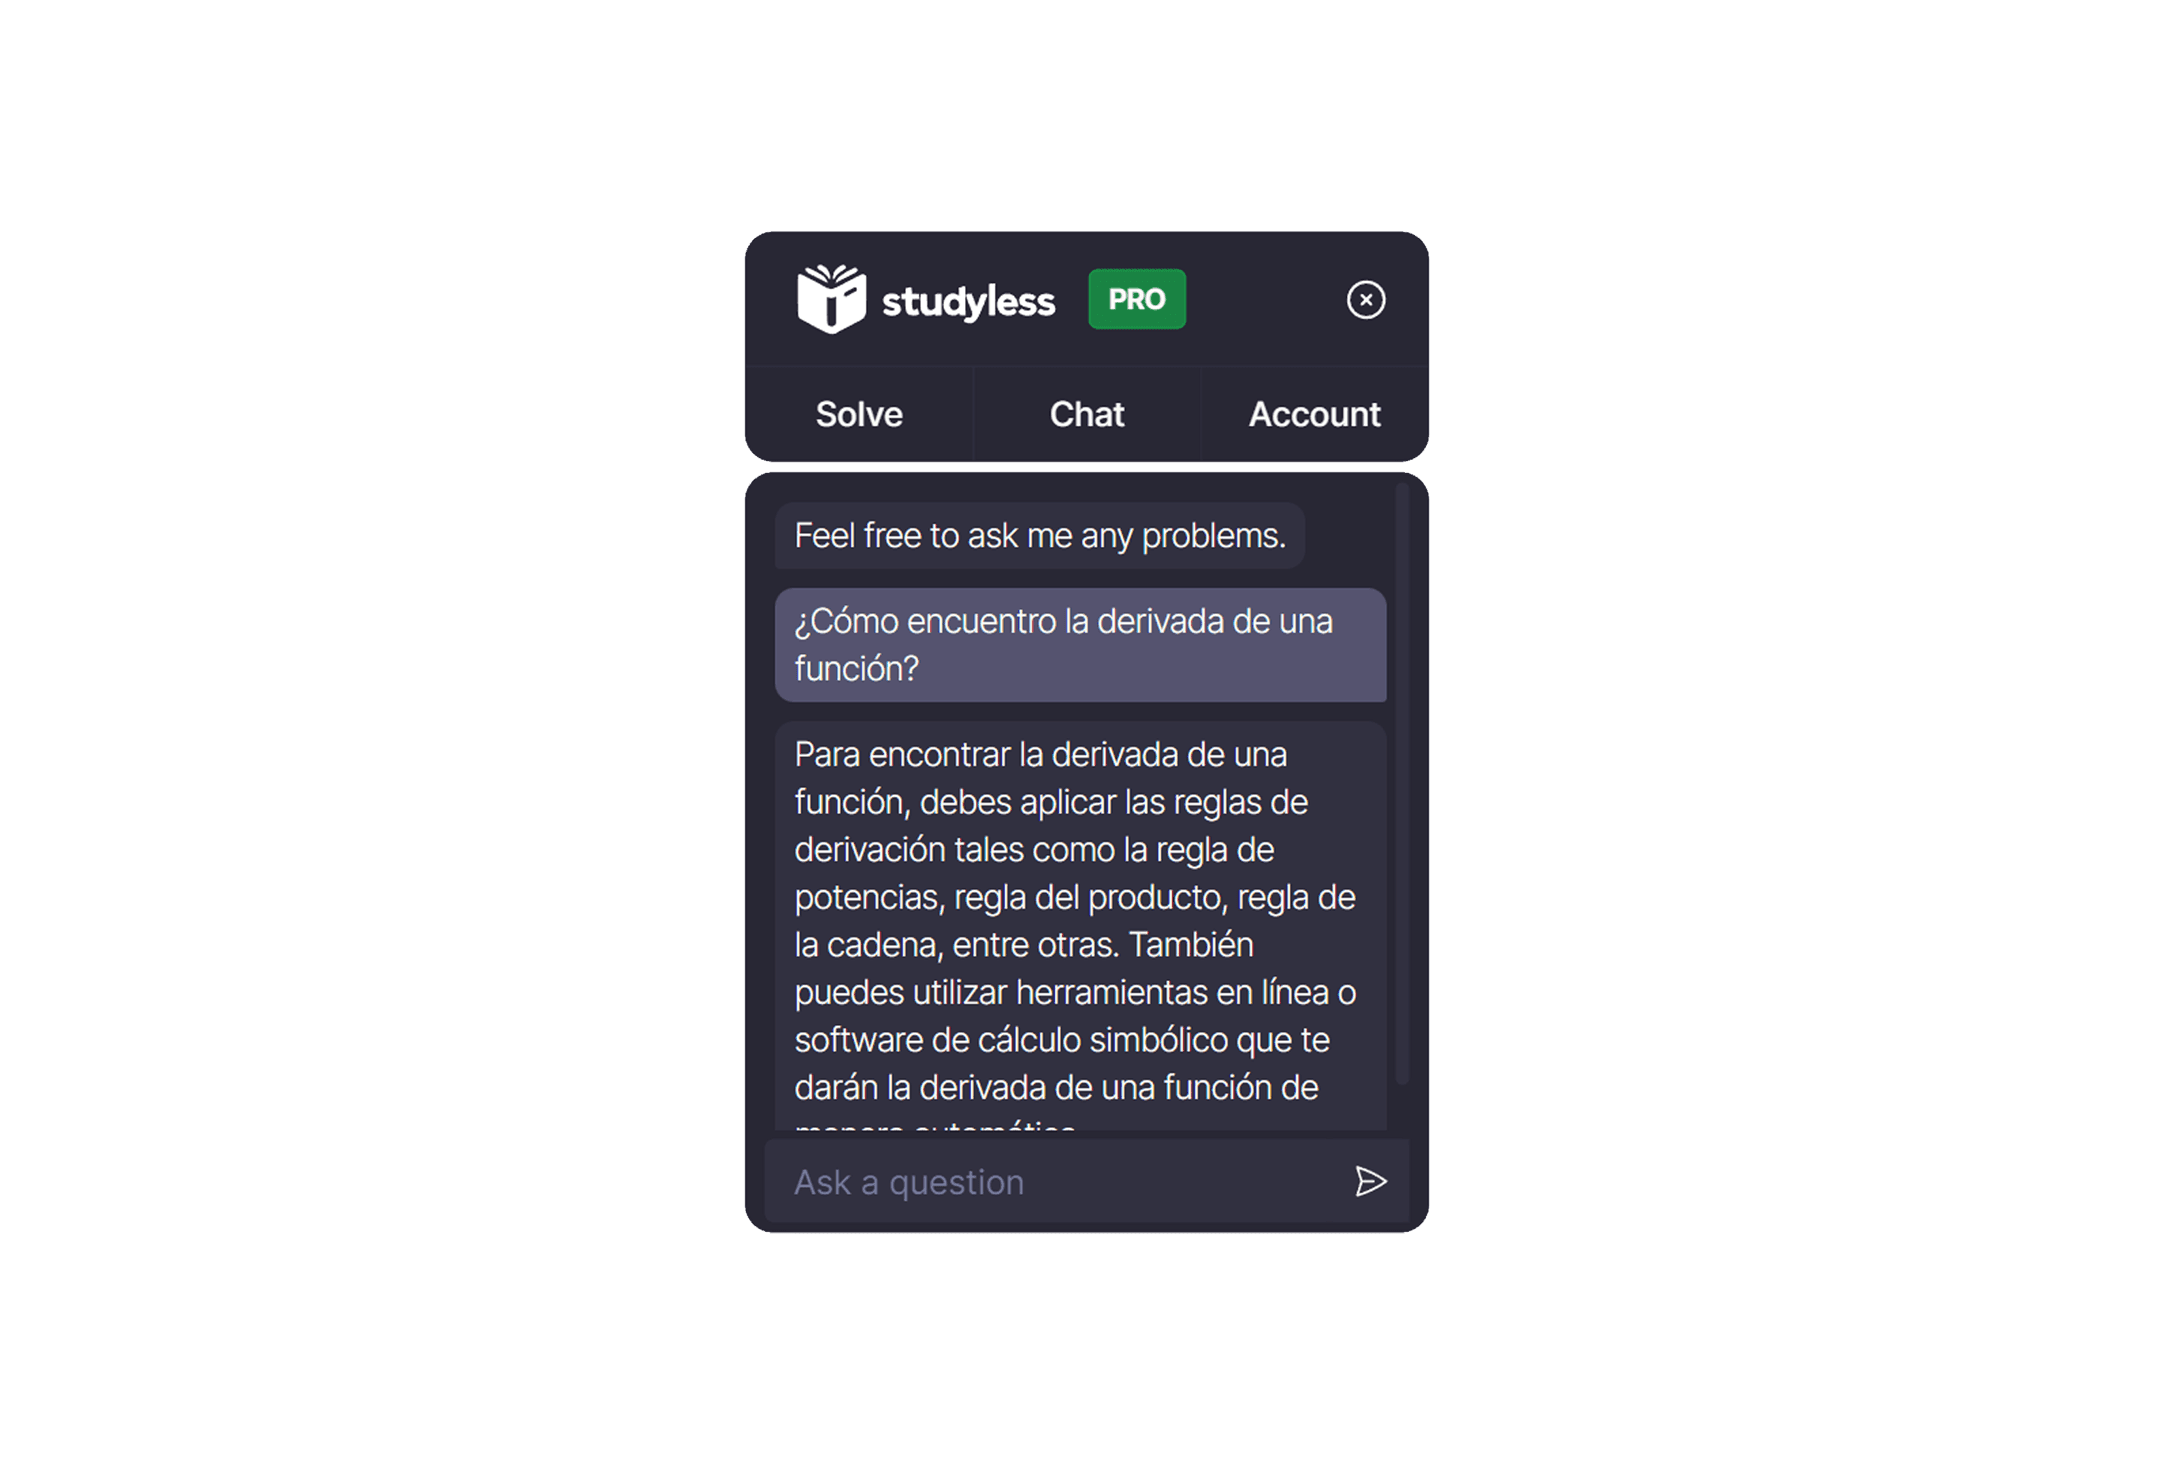
Task: Click the word "problems." in the greeting bubble
Action: (x=1213, y=536)
